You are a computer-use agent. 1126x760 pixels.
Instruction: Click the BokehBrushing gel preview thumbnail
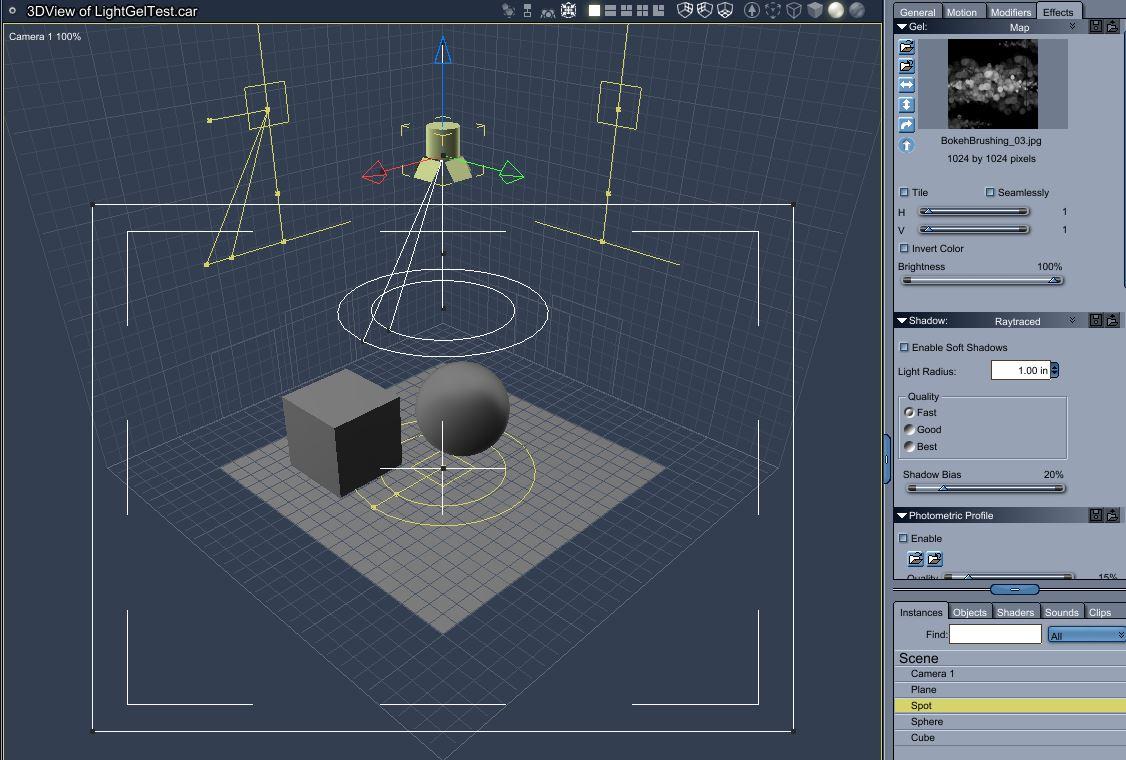[x=992, y=84]
